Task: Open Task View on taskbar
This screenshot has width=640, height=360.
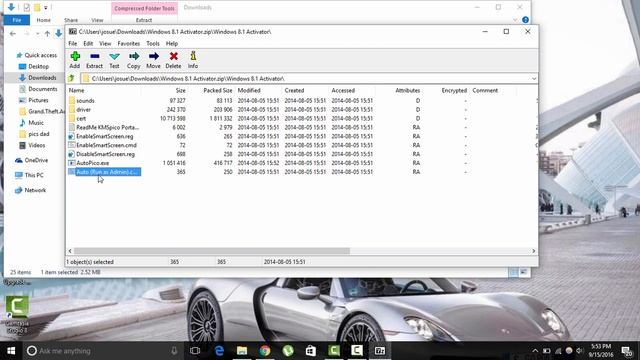Action: point(195,351)
